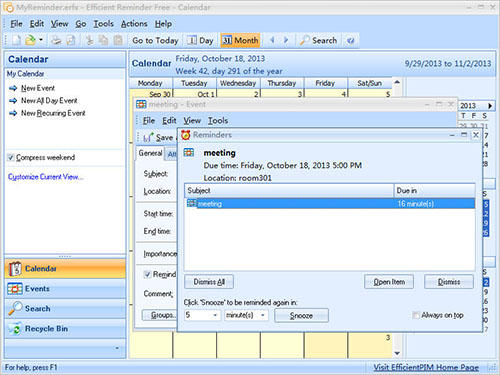Click the Print toolbar icon

[x=56, y=40]
